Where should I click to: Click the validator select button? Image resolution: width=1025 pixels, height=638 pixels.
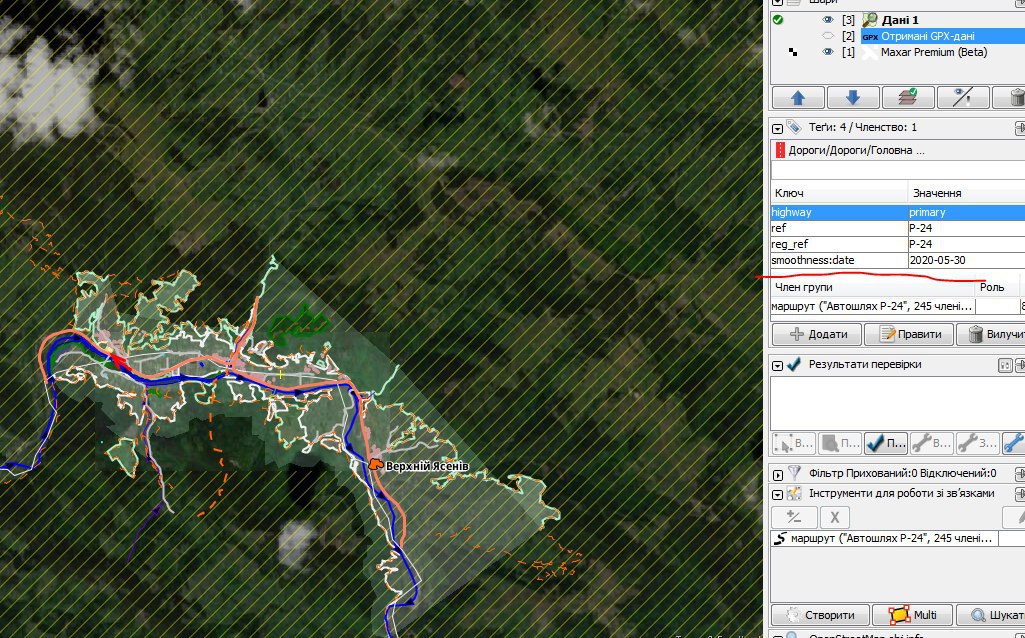(x=793, y=443)
